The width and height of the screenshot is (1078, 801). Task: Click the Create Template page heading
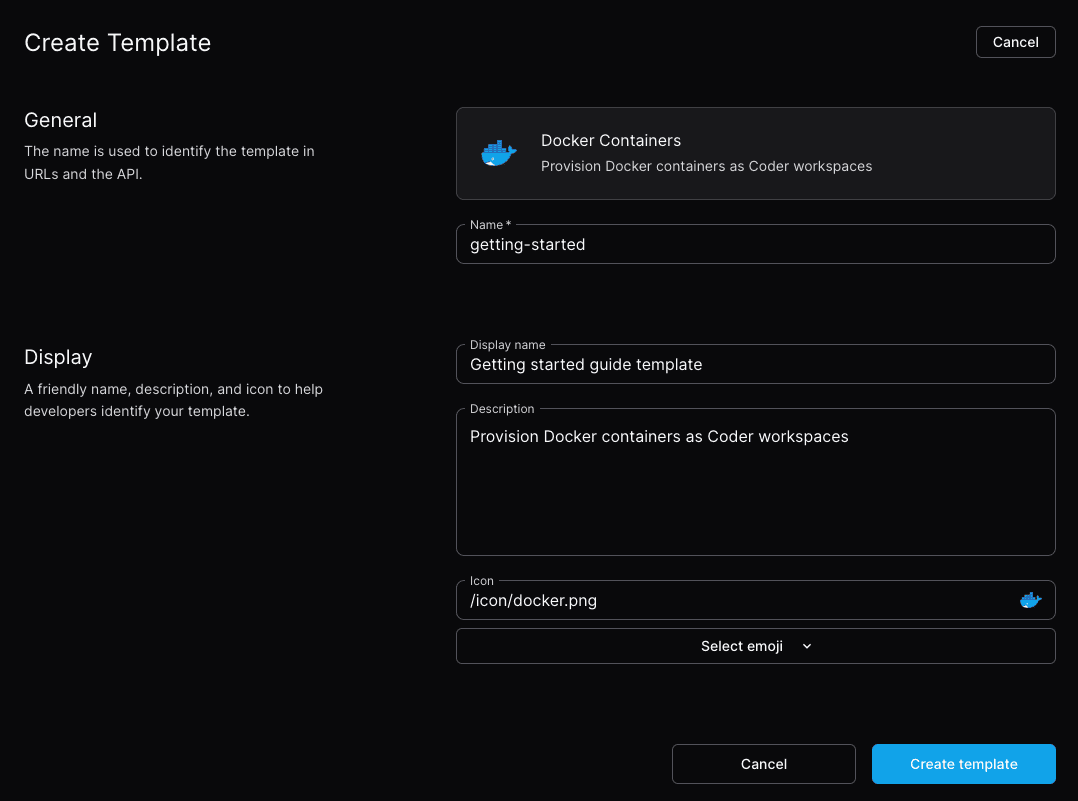[x=118, y=43]
